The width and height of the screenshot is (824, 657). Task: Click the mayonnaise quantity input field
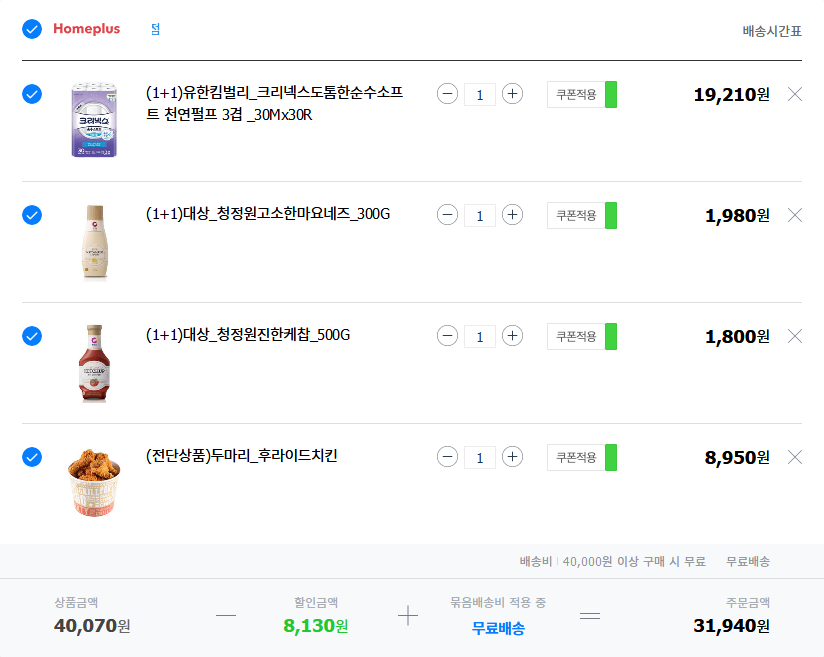(x=480, y=215)
